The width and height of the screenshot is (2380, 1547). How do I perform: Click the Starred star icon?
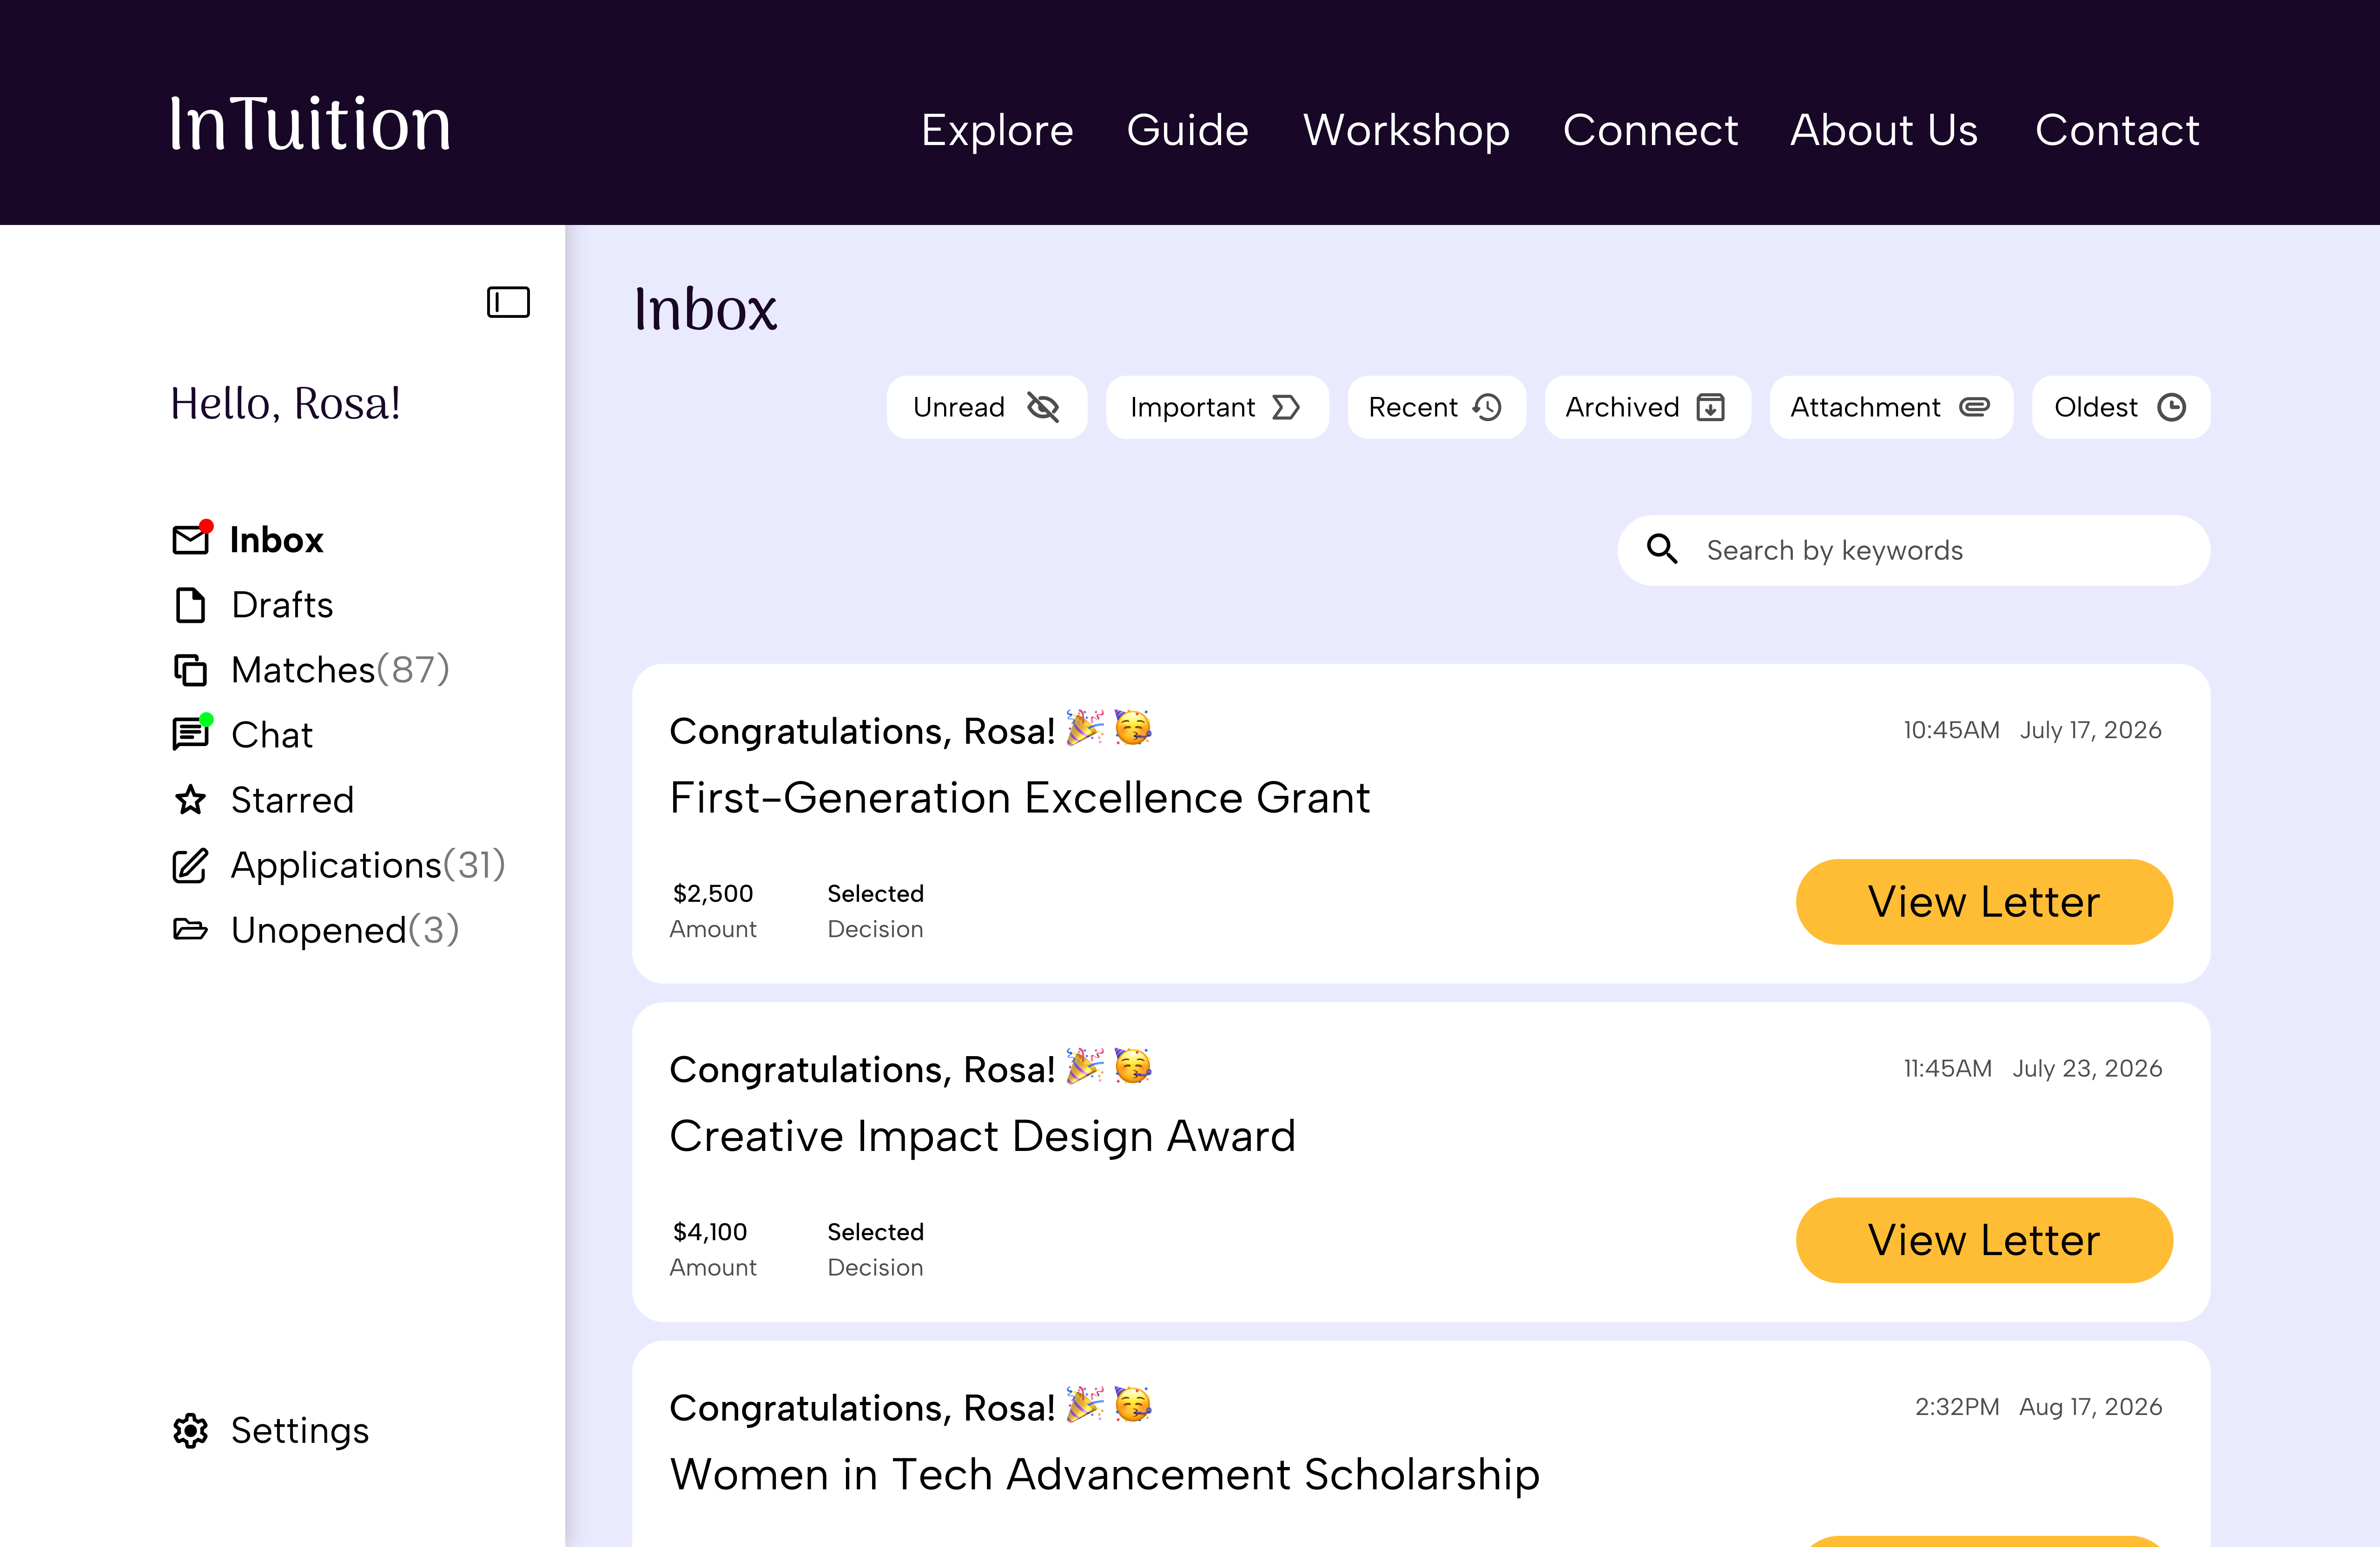pyautogui.click(x=190, y=800)
